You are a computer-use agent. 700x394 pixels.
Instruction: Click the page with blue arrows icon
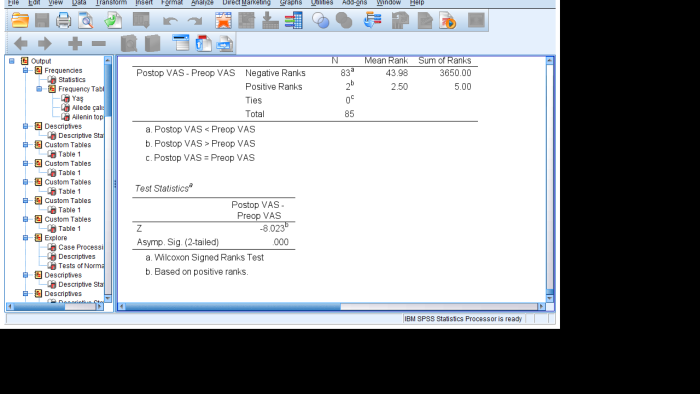pos(225,44)
